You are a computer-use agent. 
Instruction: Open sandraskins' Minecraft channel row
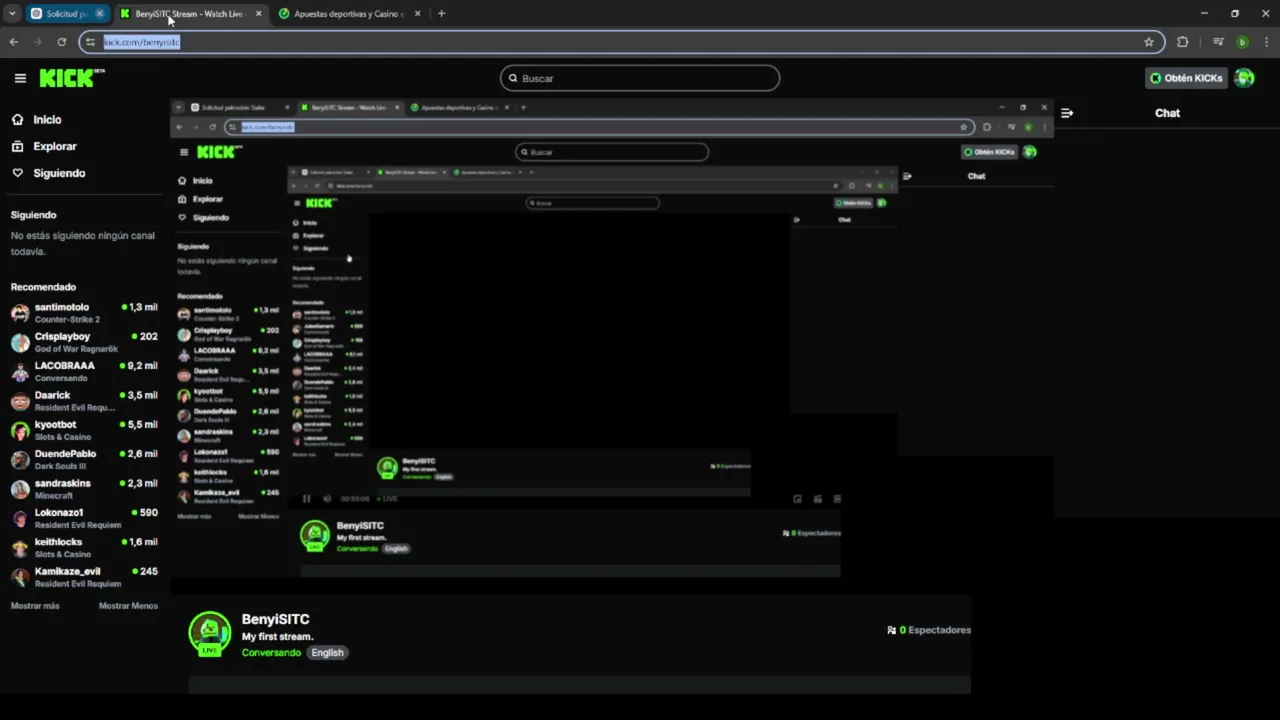(84, 489)
